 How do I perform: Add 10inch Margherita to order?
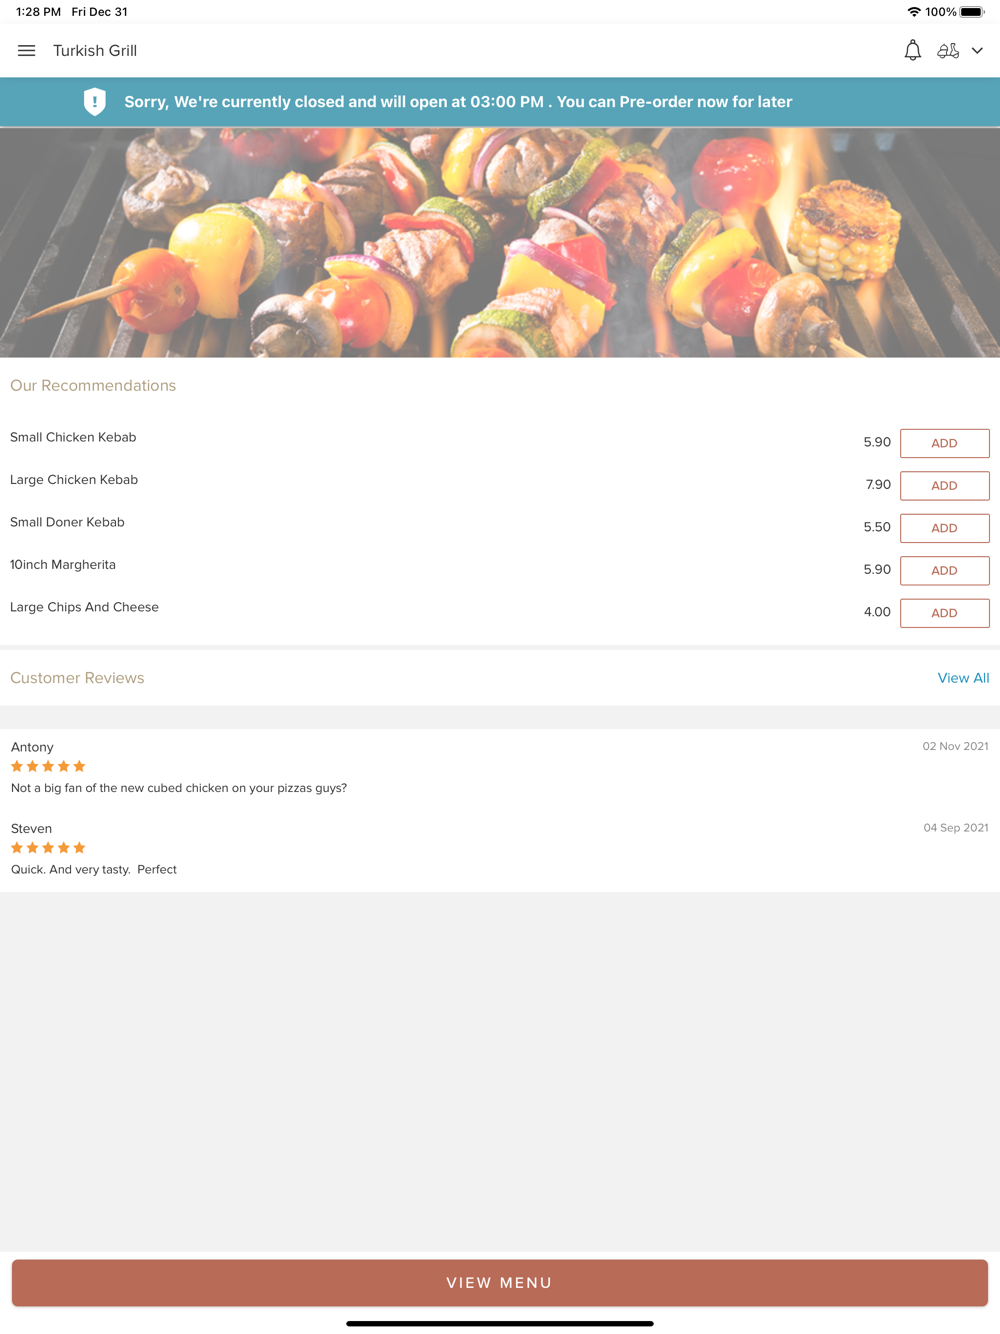pos(944,571)
